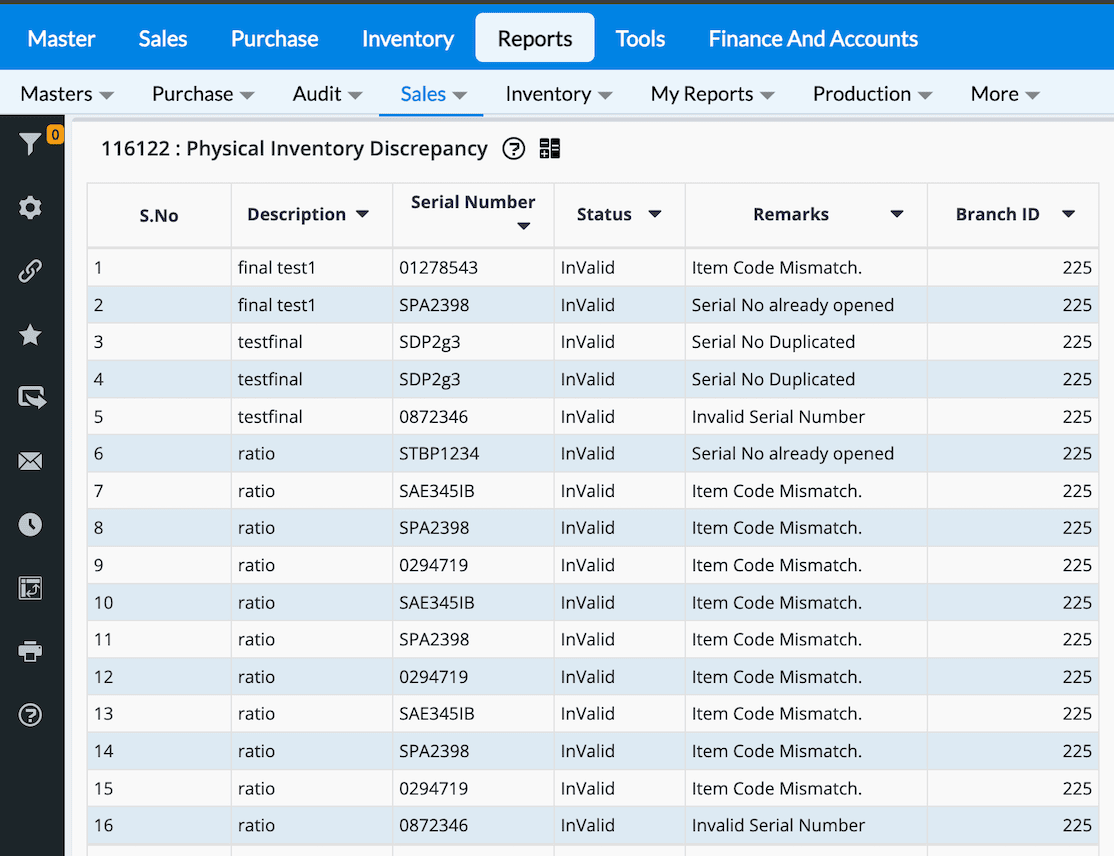
Task: Click the settings gear in the sidebar
Action: pos(30,208)
